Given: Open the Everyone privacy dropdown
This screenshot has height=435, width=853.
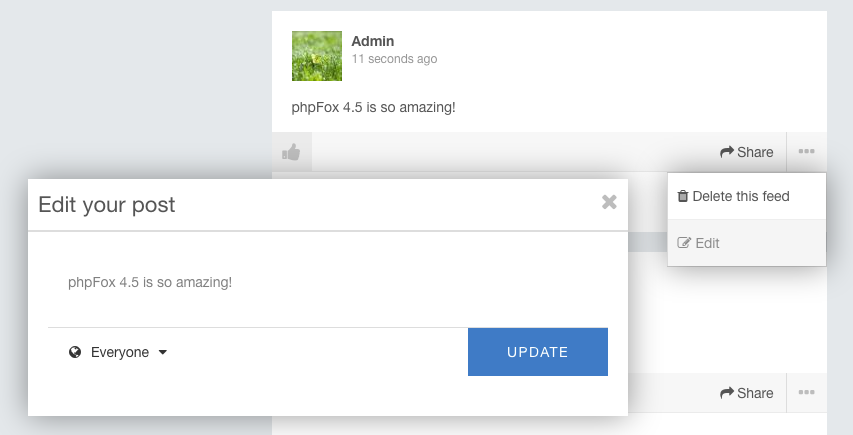Looking at the screenshot, I should click(119, 352).
